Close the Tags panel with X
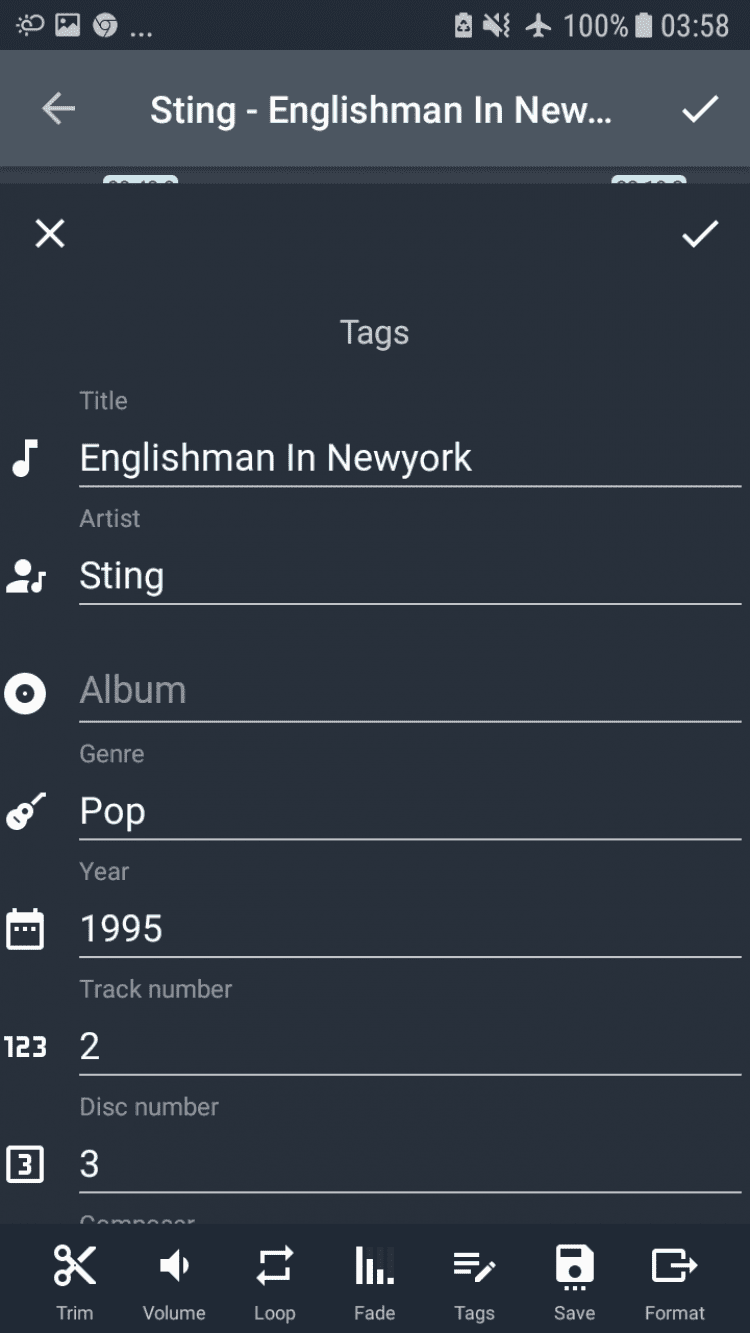The height and width of the screenshot is (1333, 750). 50,234
